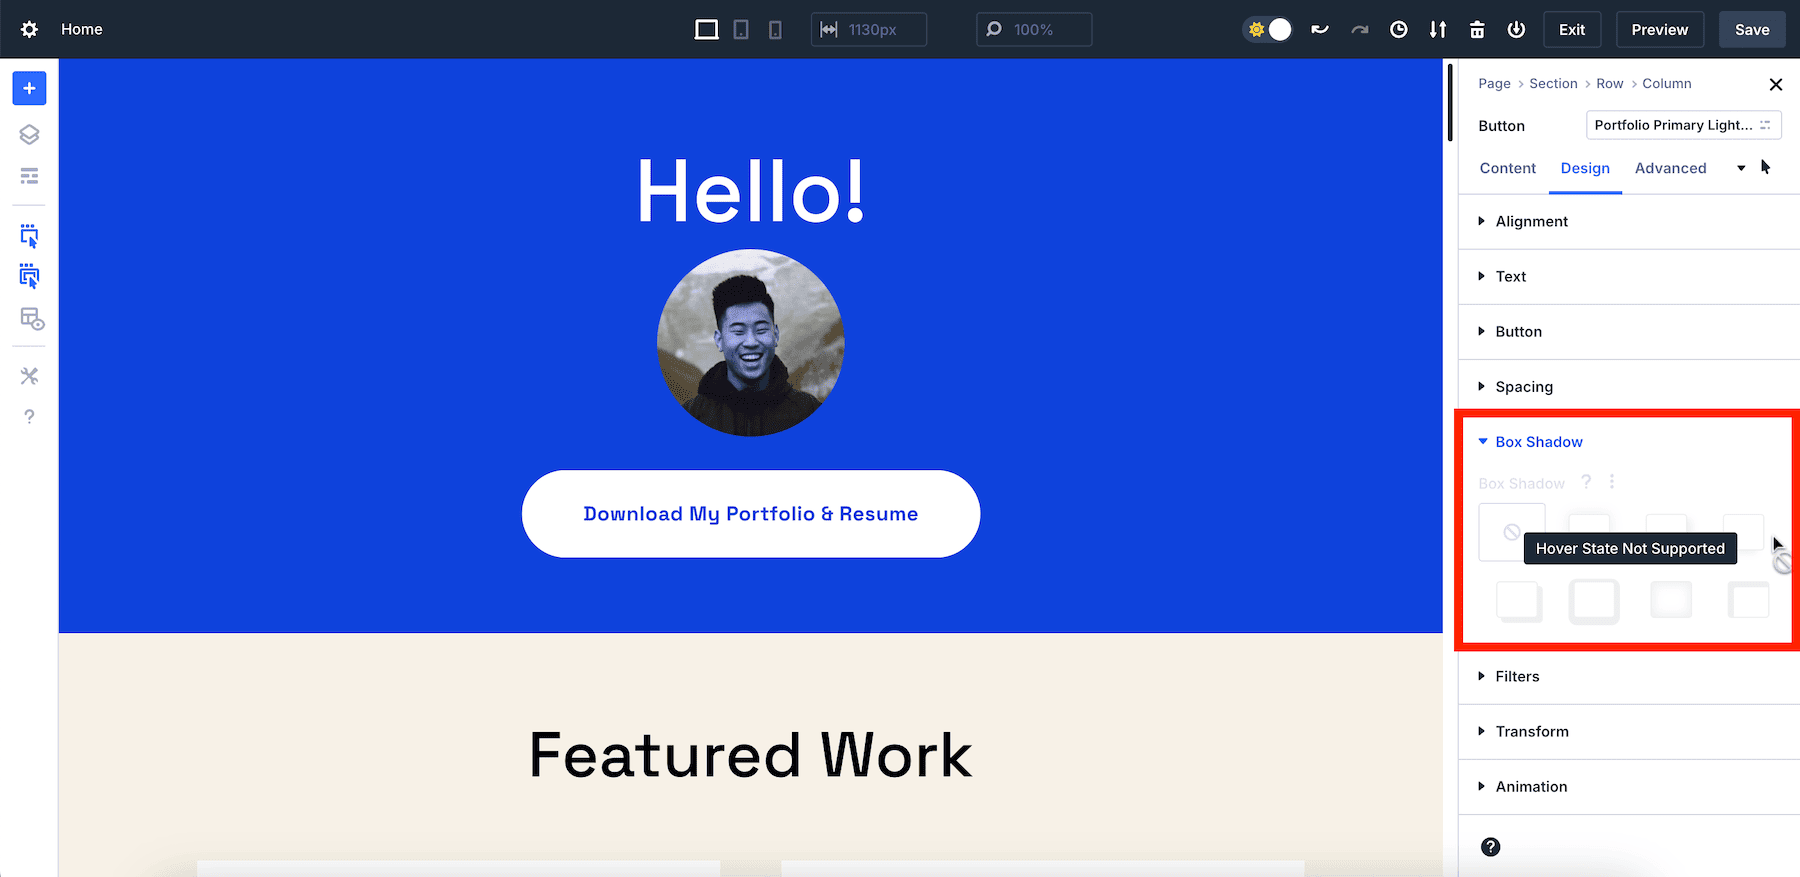
Task: Click the undo arrow icon
Action: pyautogui.click(x=1320, y=29)
